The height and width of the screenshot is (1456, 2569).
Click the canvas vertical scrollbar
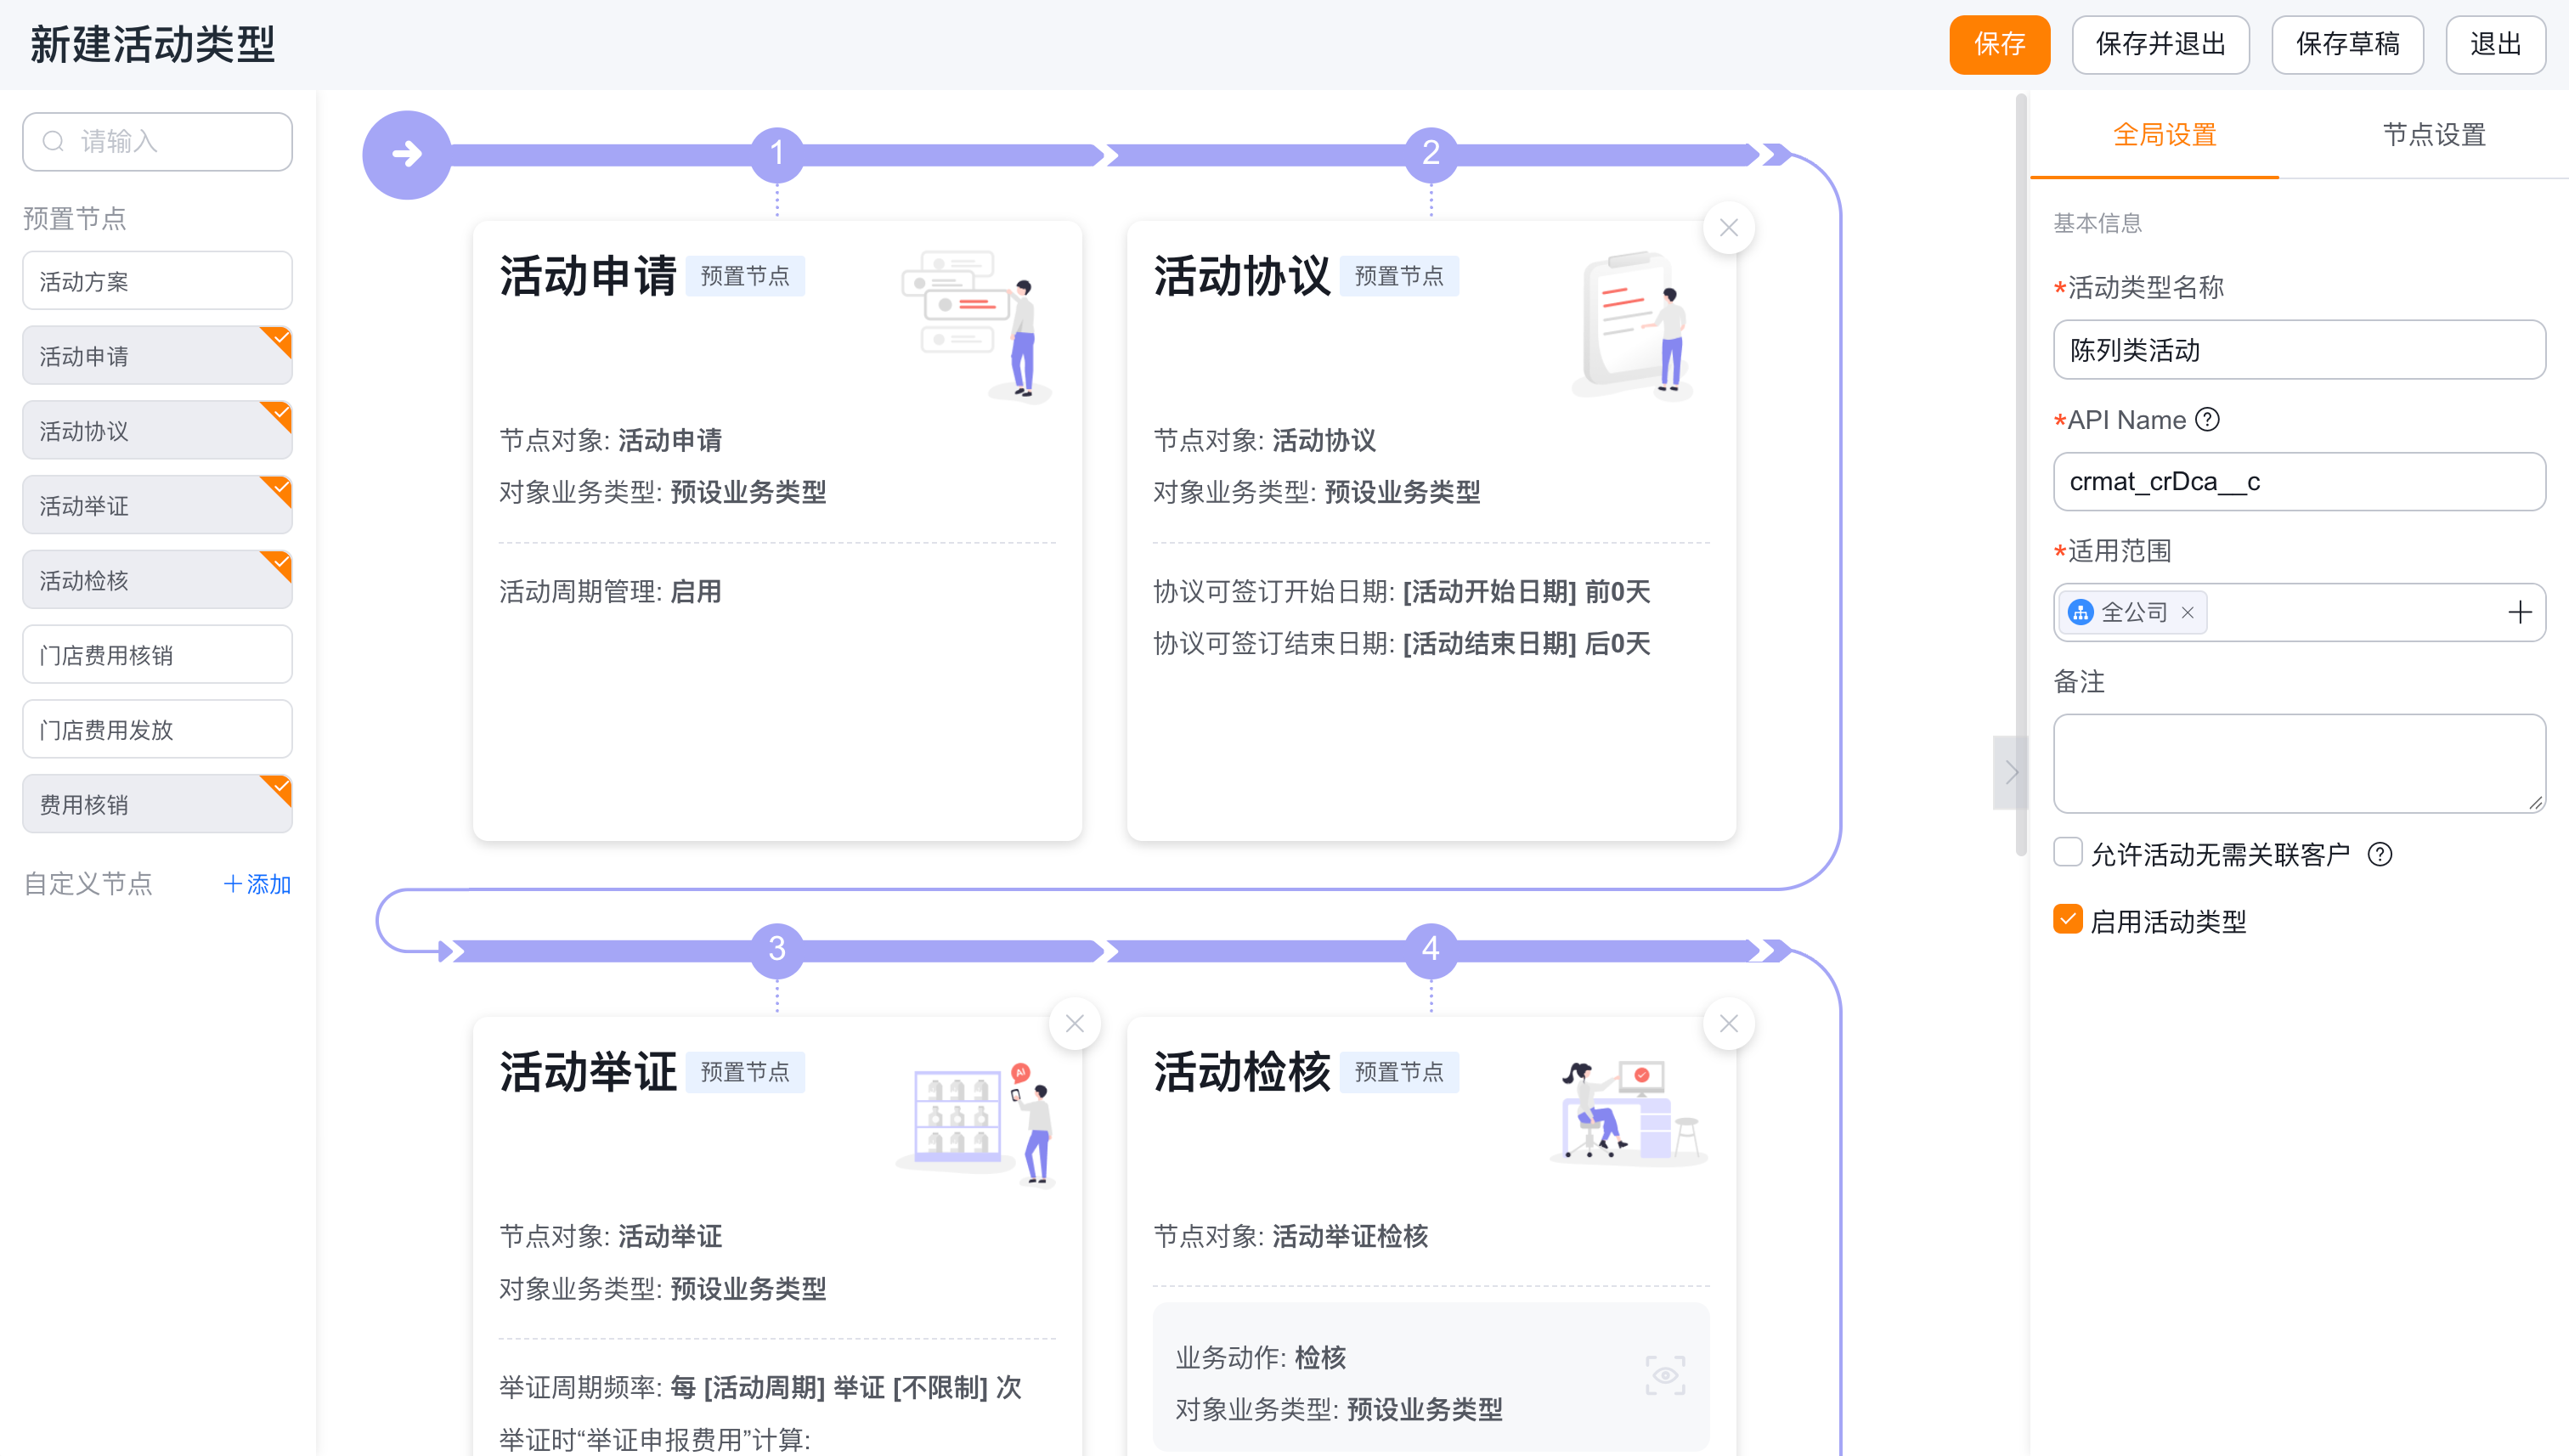point(2021,475)
